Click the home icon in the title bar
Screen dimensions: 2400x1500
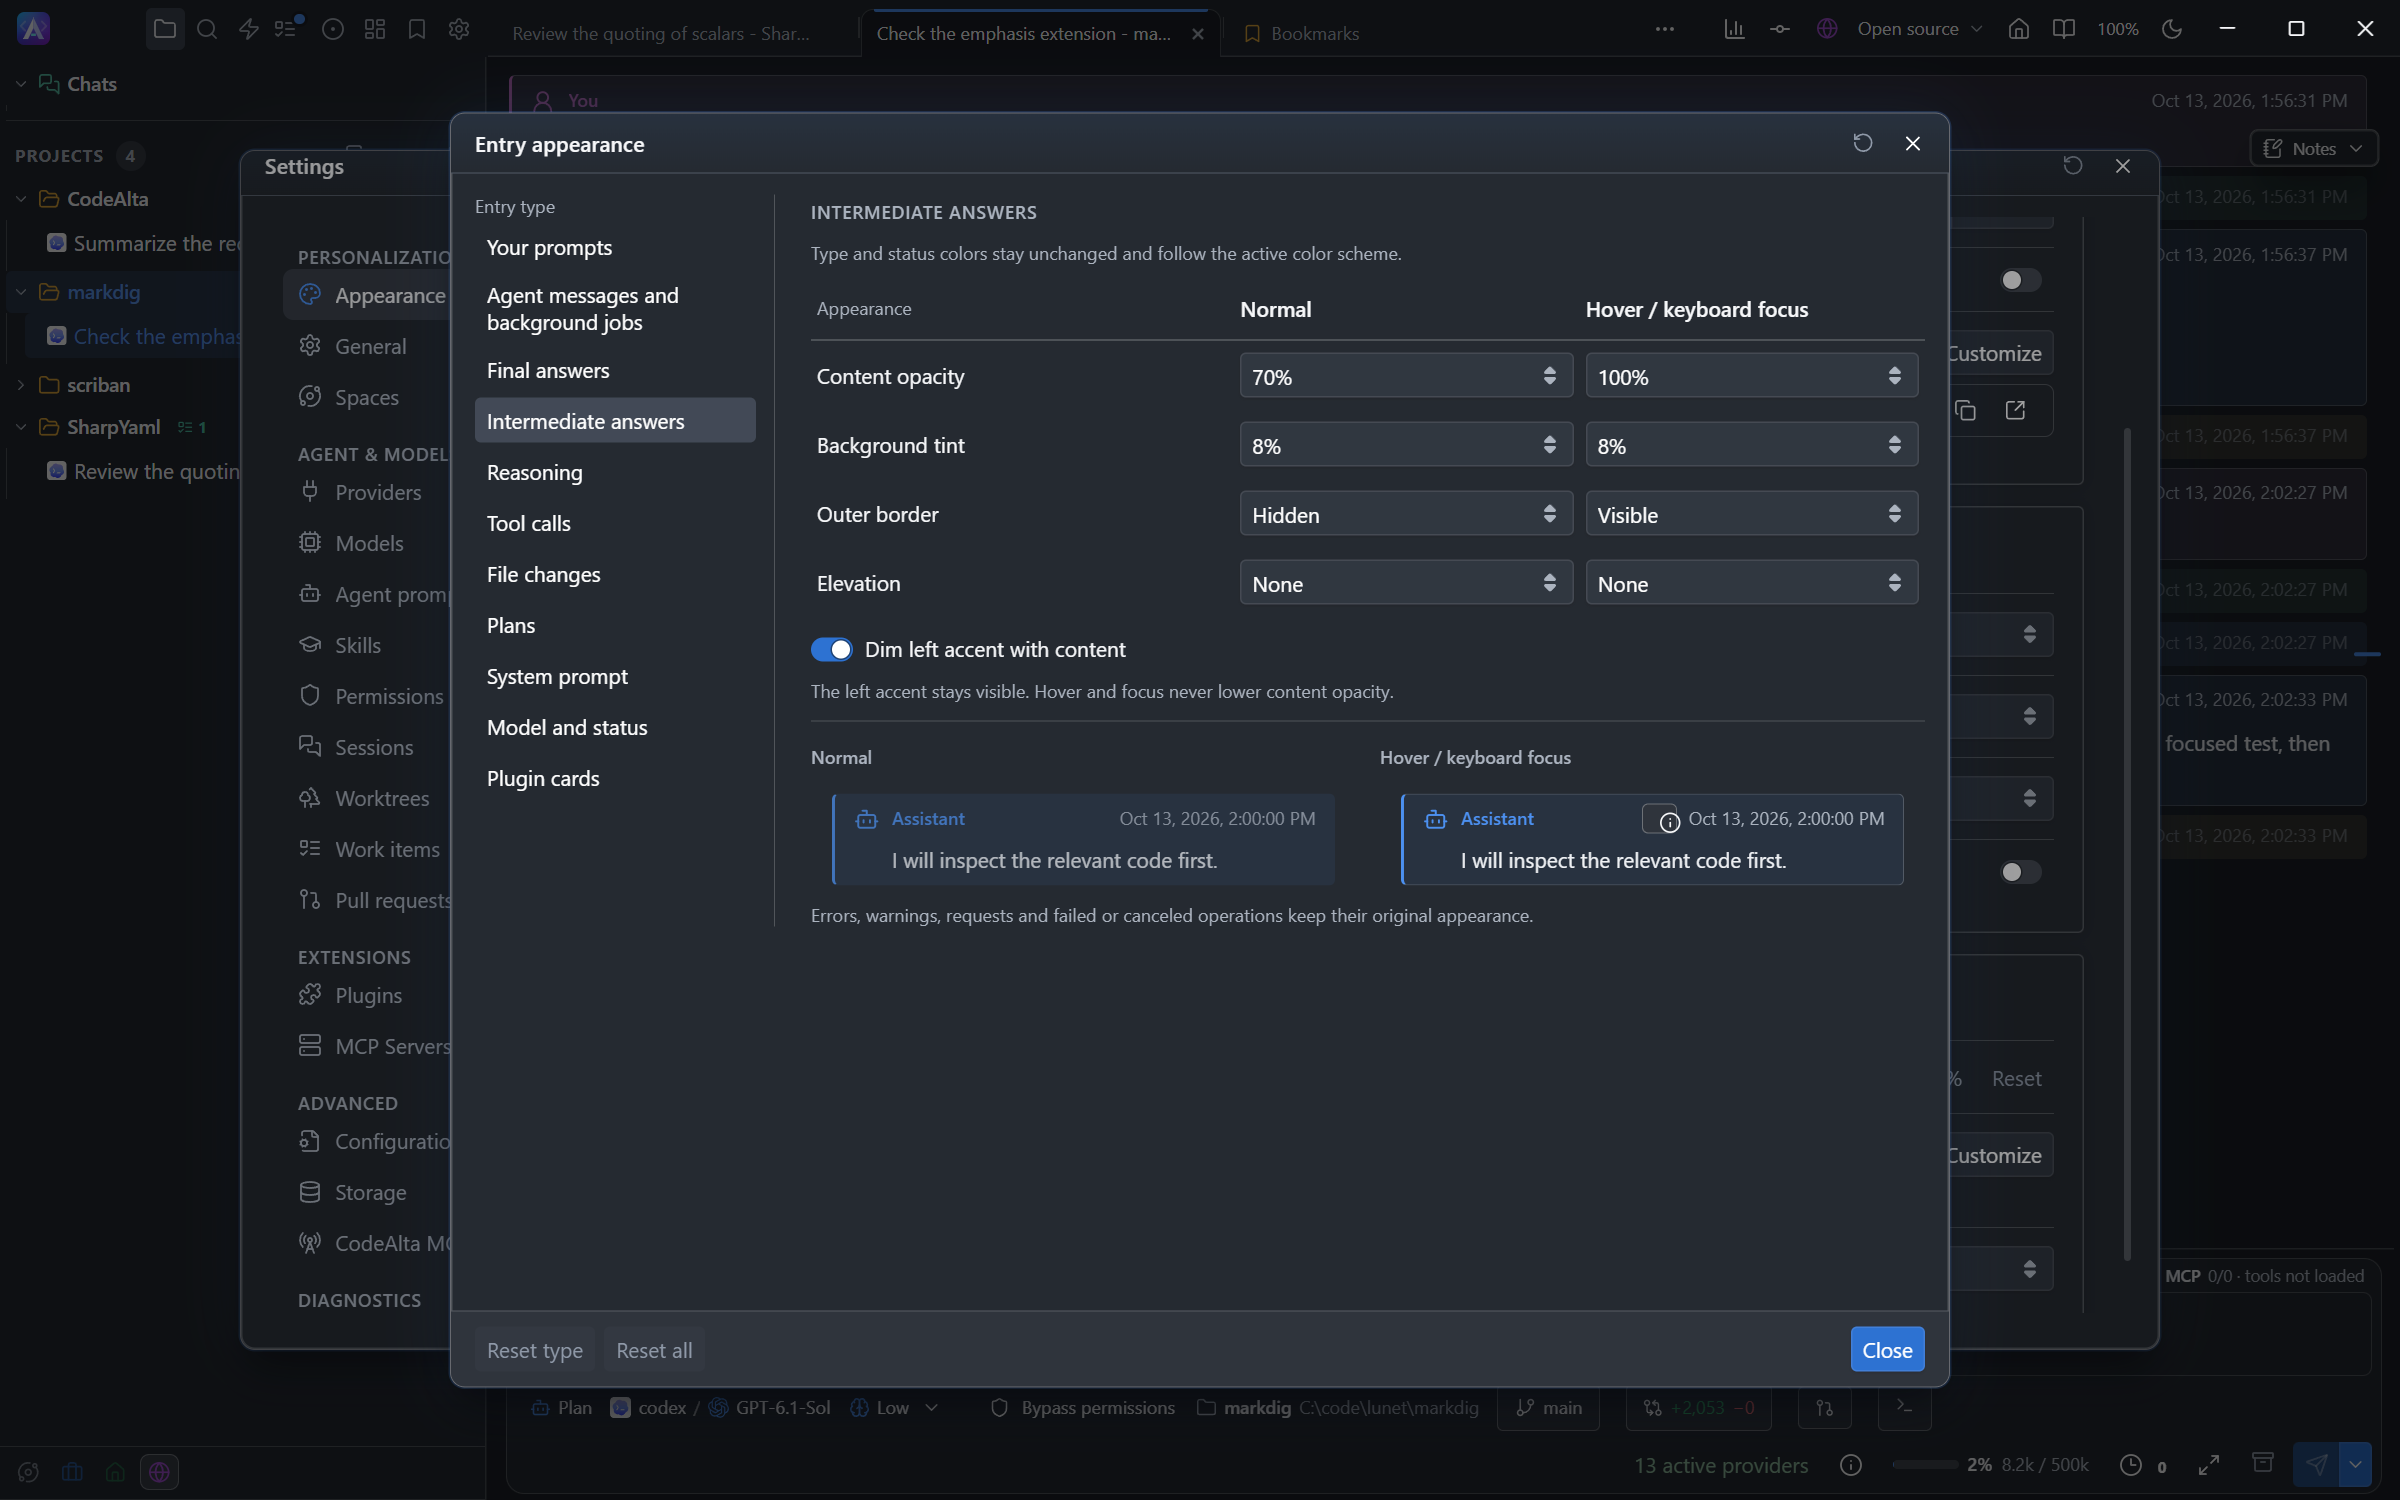2018,29
